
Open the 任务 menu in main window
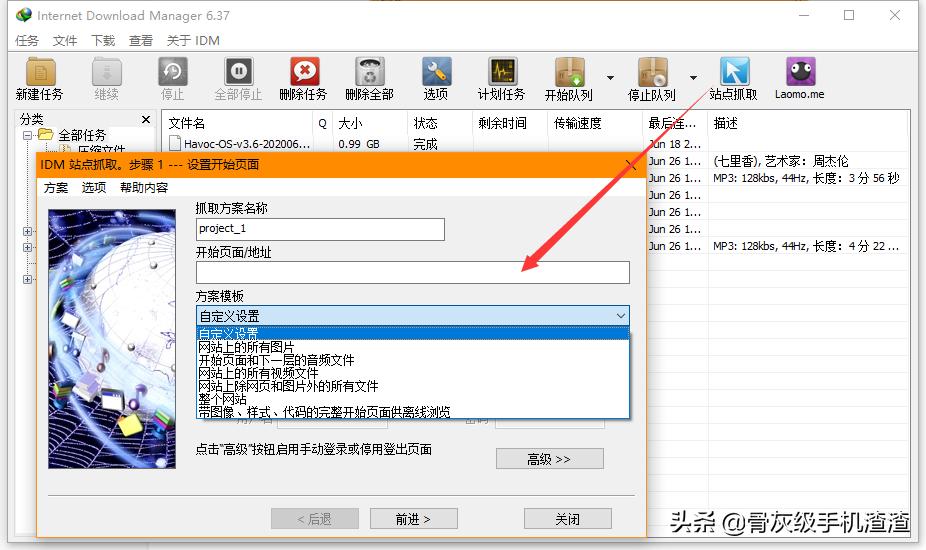tap(27, 40)
